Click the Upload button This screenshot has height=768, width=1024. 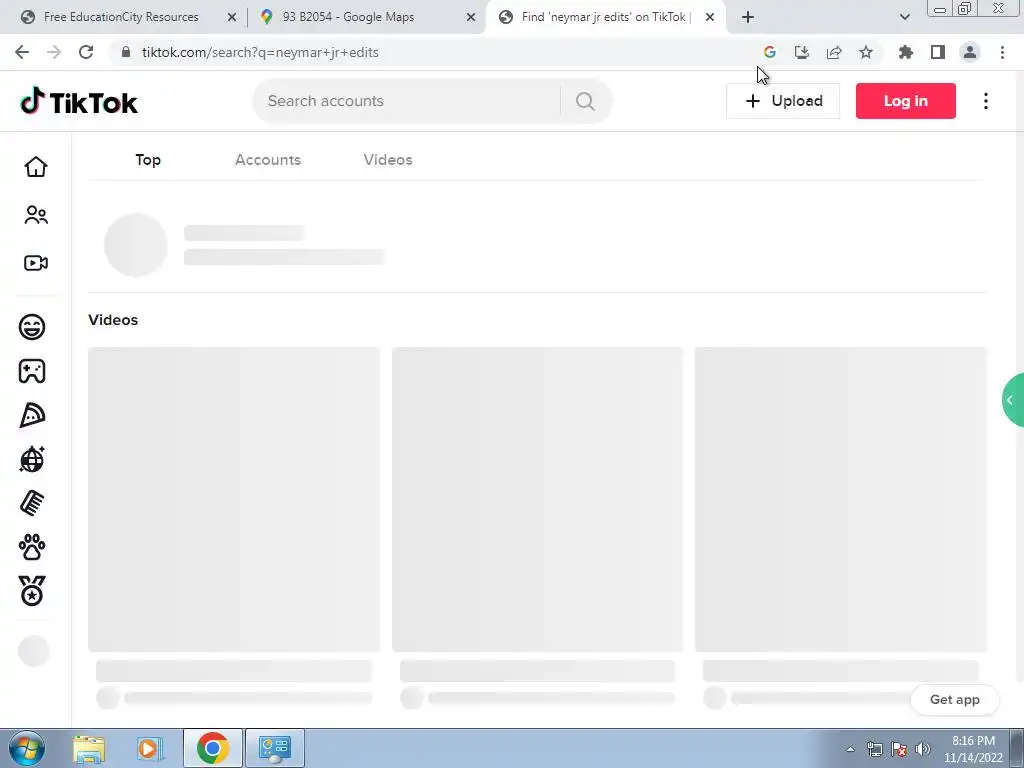coord(783,101)
